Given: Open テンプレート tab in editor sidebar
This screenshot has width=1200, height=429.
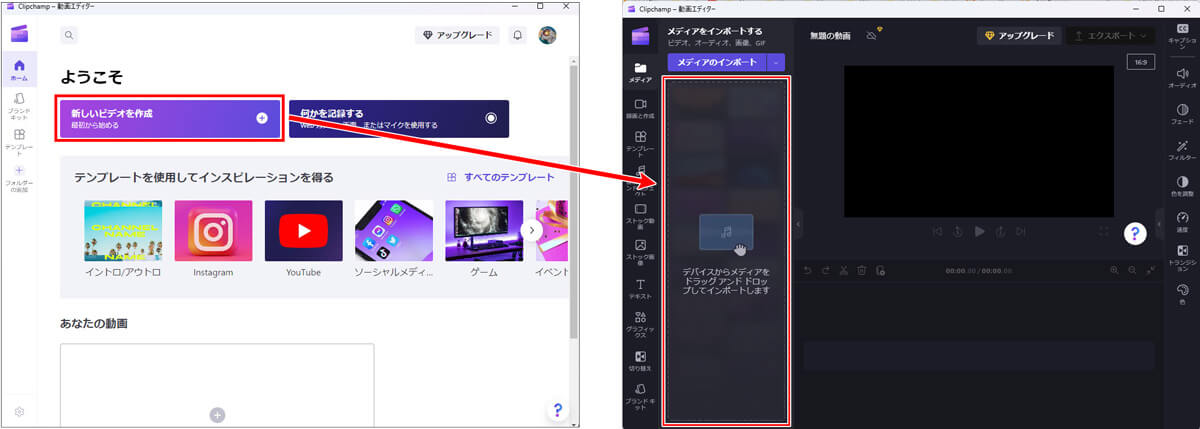Looking at the screenshot, I should tap(640, 144).
